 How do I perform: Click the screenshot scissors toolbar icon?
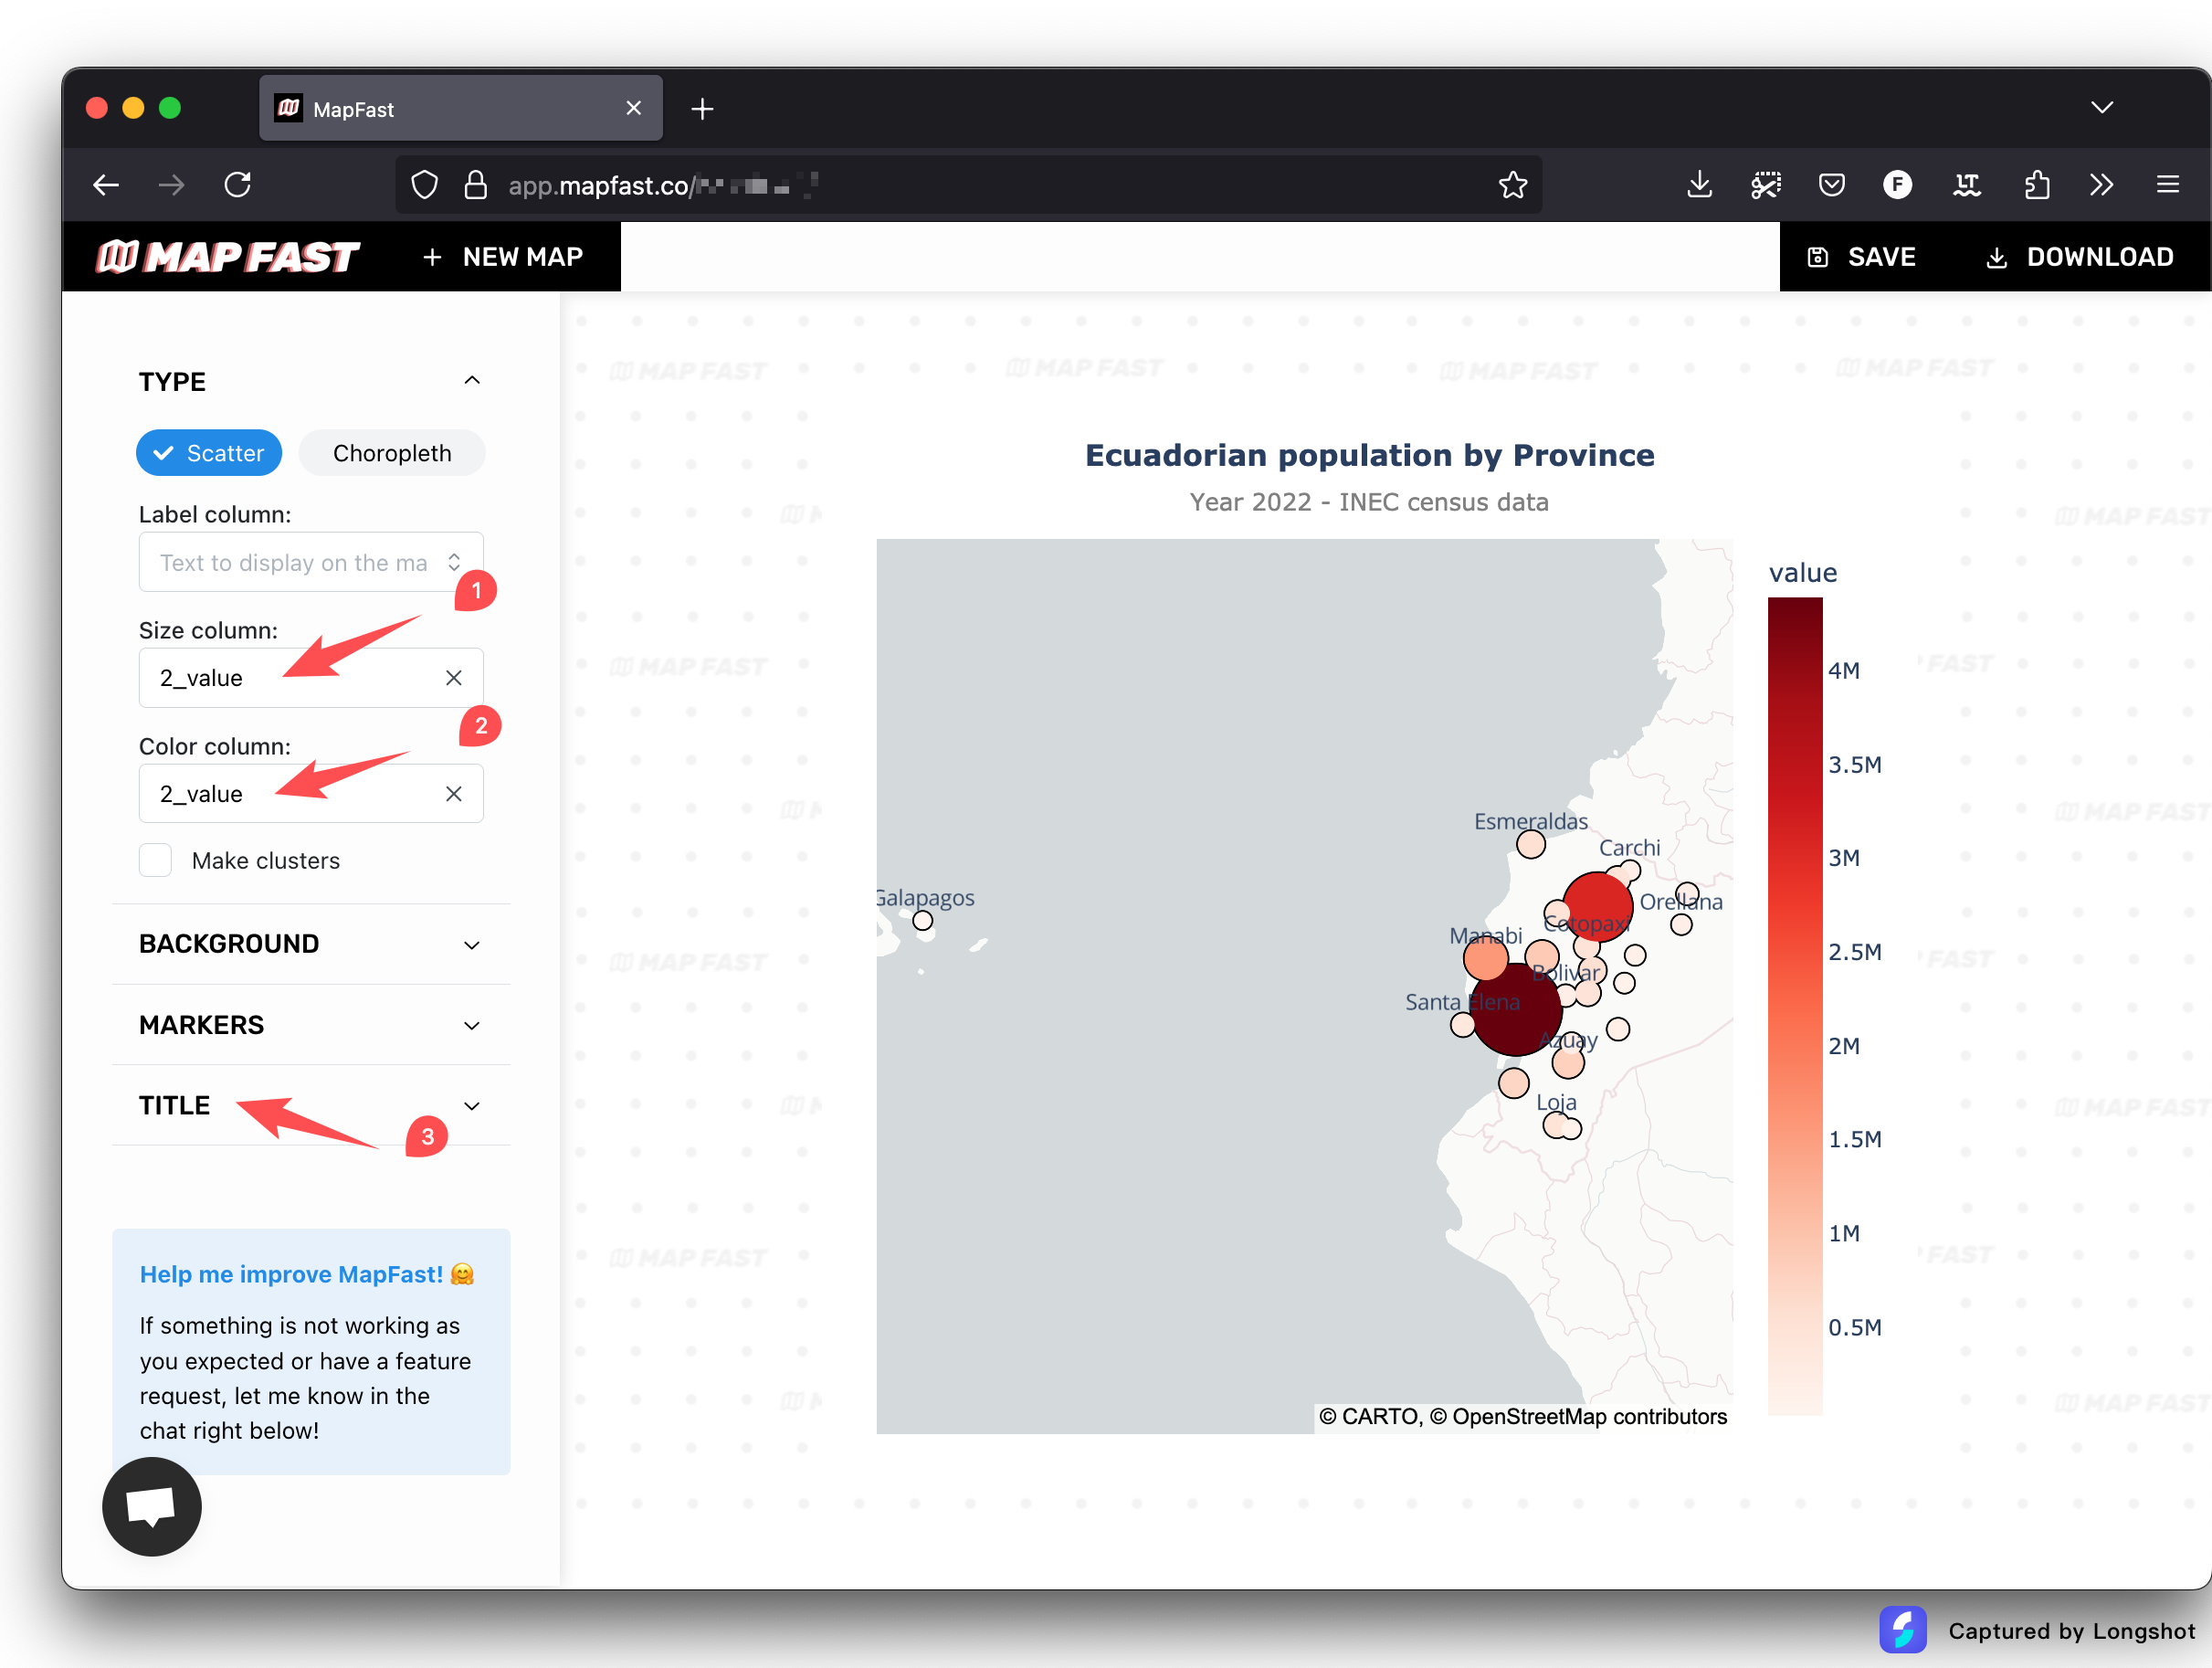point(1766,185)
